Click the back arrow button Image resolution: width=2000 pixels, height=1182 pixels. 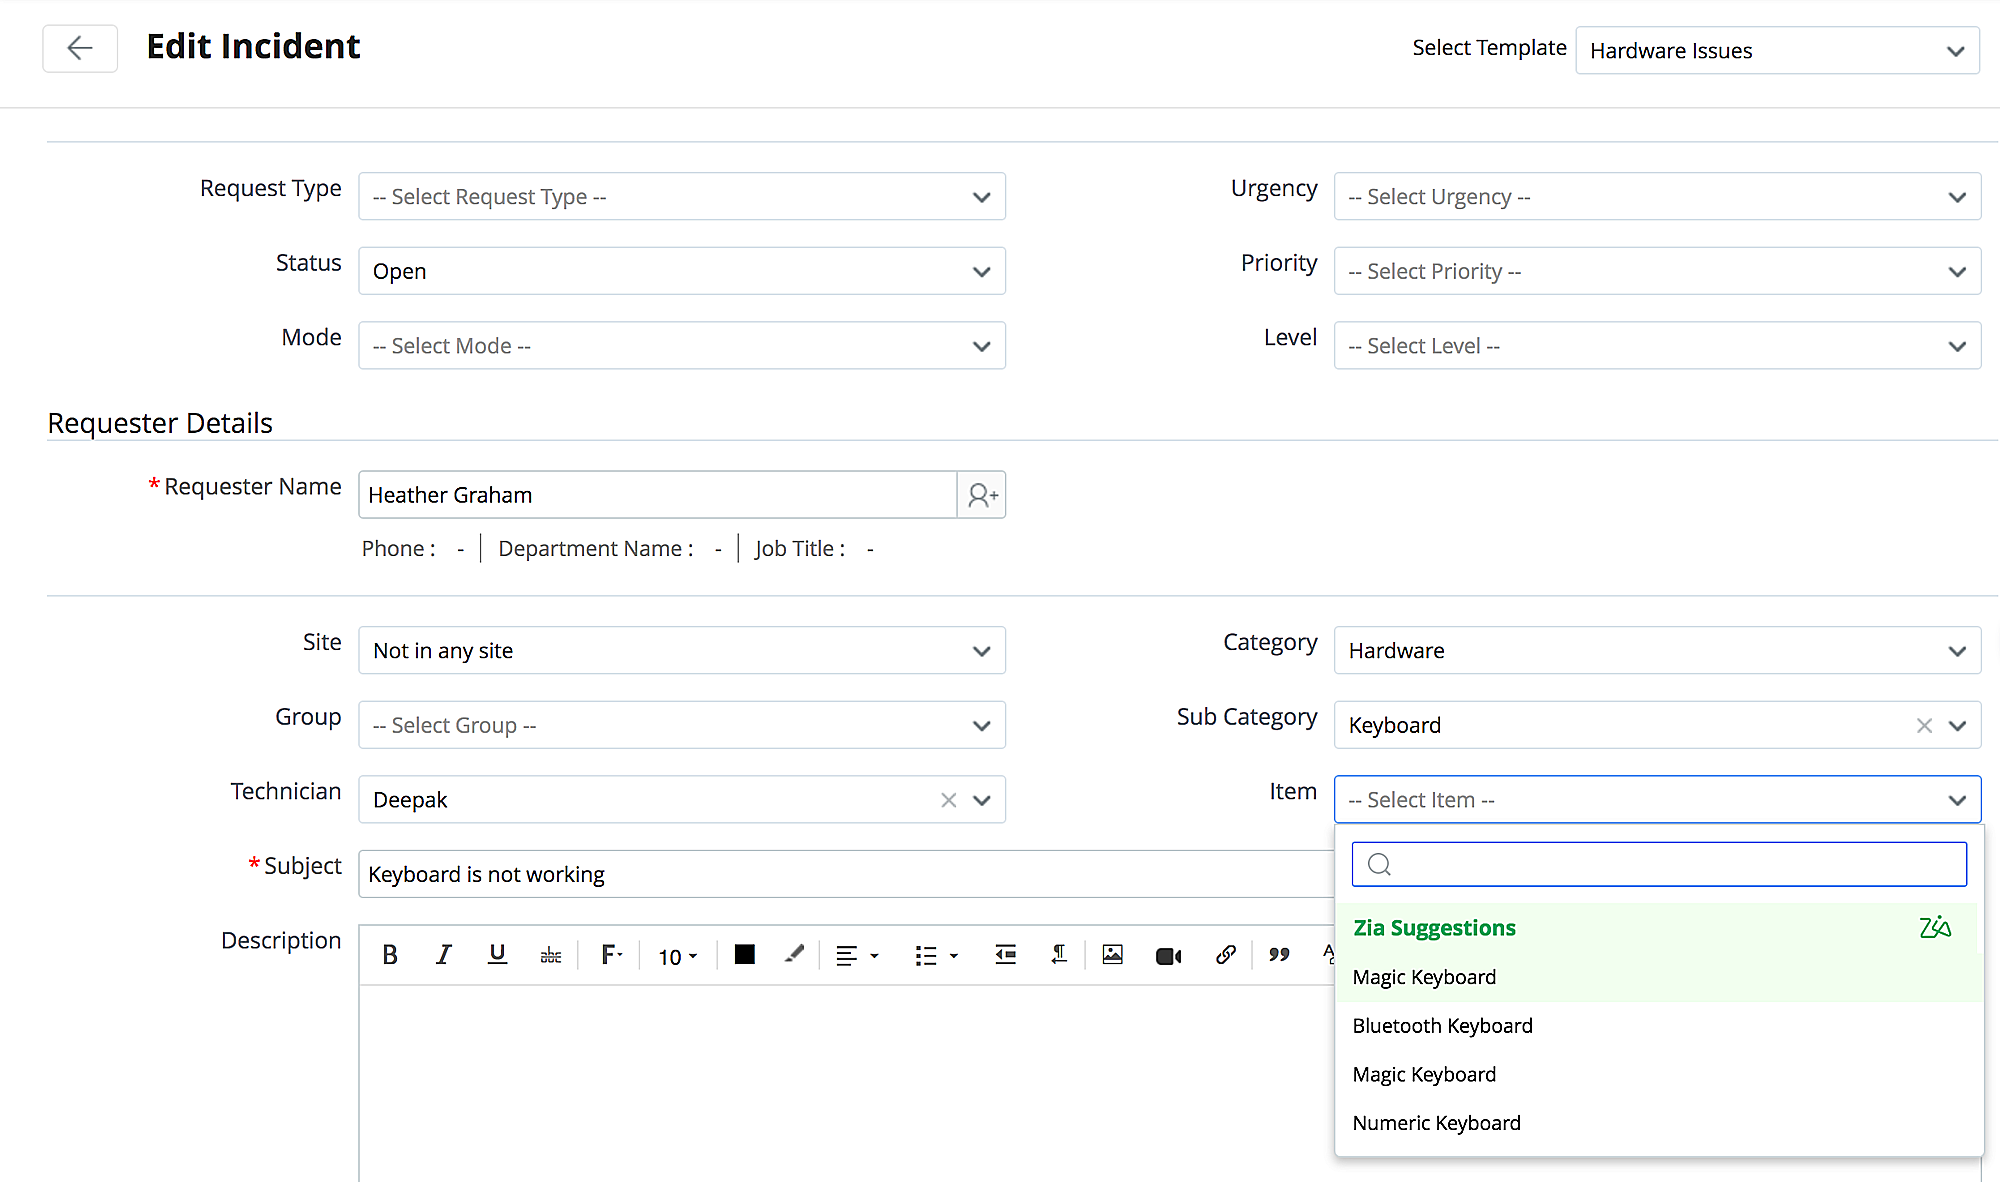click(80, 48)
